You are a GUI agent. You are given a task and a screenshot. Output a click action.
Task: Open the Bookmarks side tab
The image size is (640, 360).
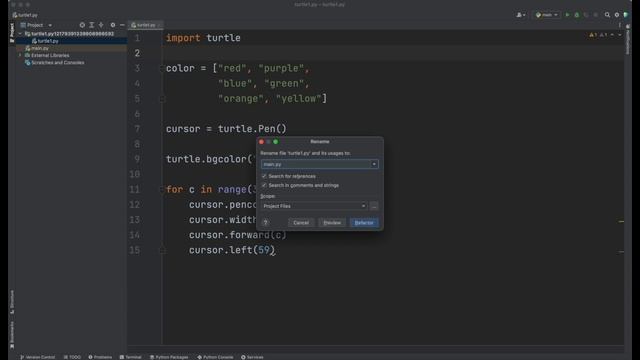coord(12,335)
